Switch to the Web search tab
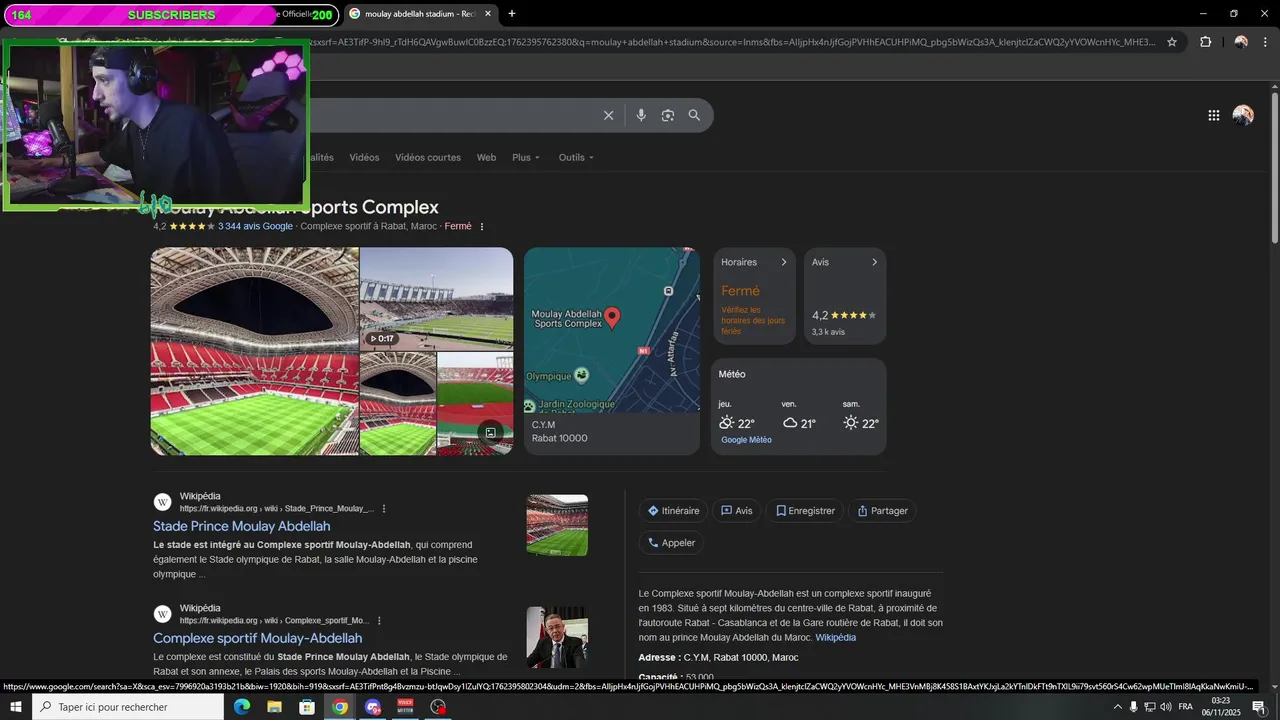 486,157
